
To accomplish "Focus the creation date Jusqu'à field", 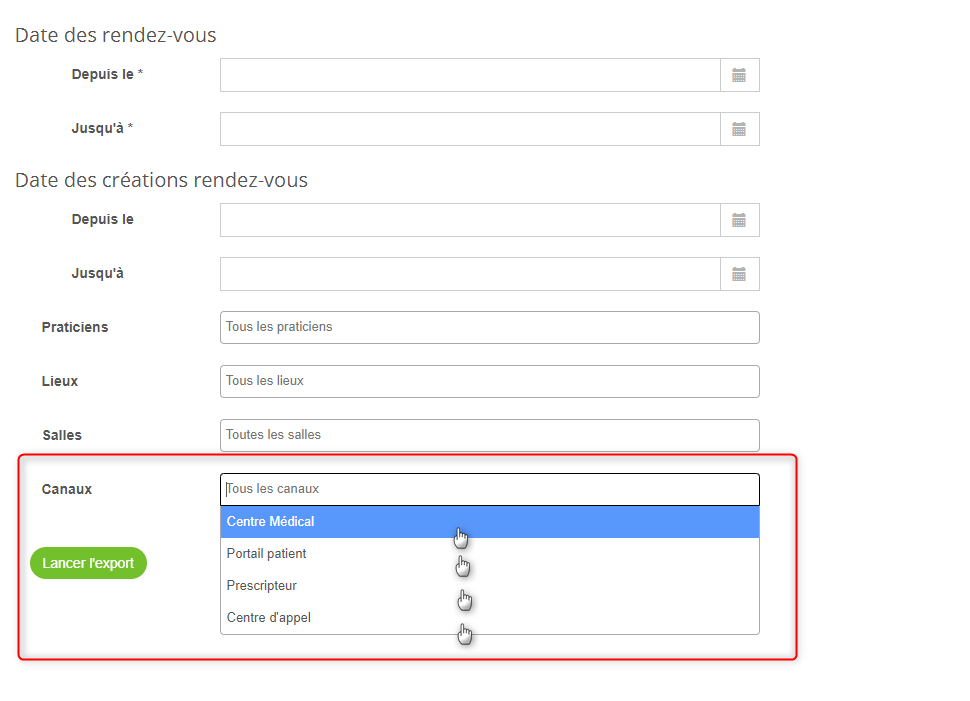I will pyautogui.click(x=470, y=274).
